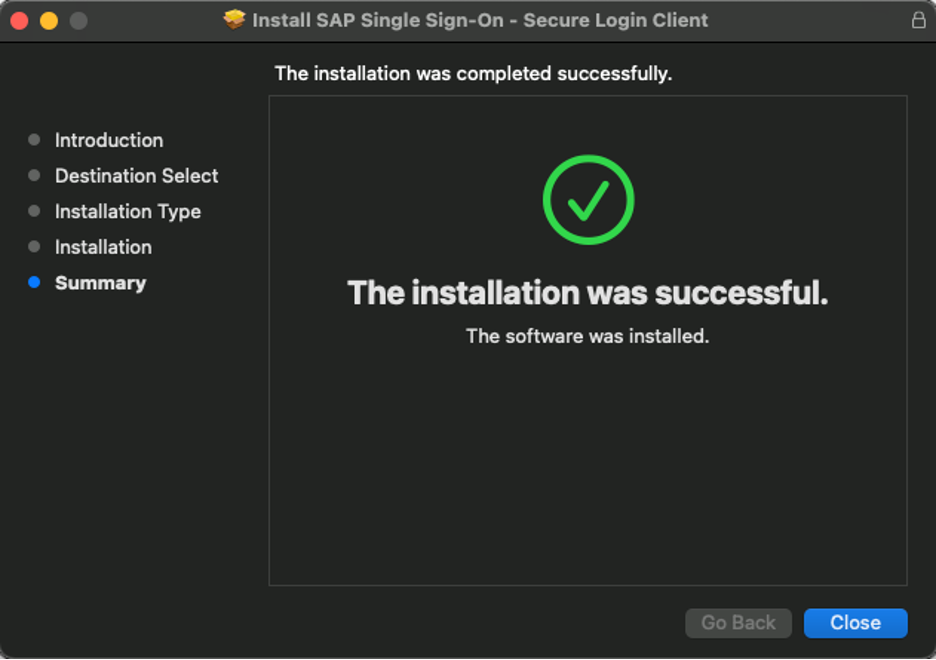
Task: Click 'The installation was completed successfully.' text
Action: pos(473,74)
